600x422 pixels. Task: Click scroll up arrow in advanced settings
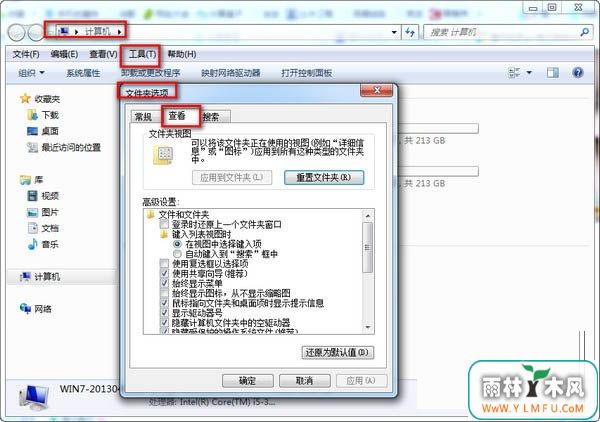coord(368,216)
